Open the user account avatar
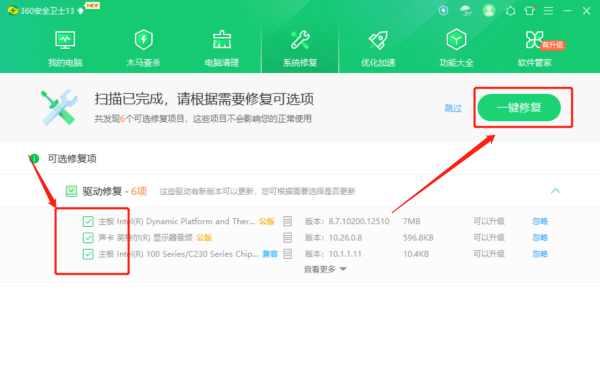The height and width of the screenshot is (378, 600). (489, 11)
